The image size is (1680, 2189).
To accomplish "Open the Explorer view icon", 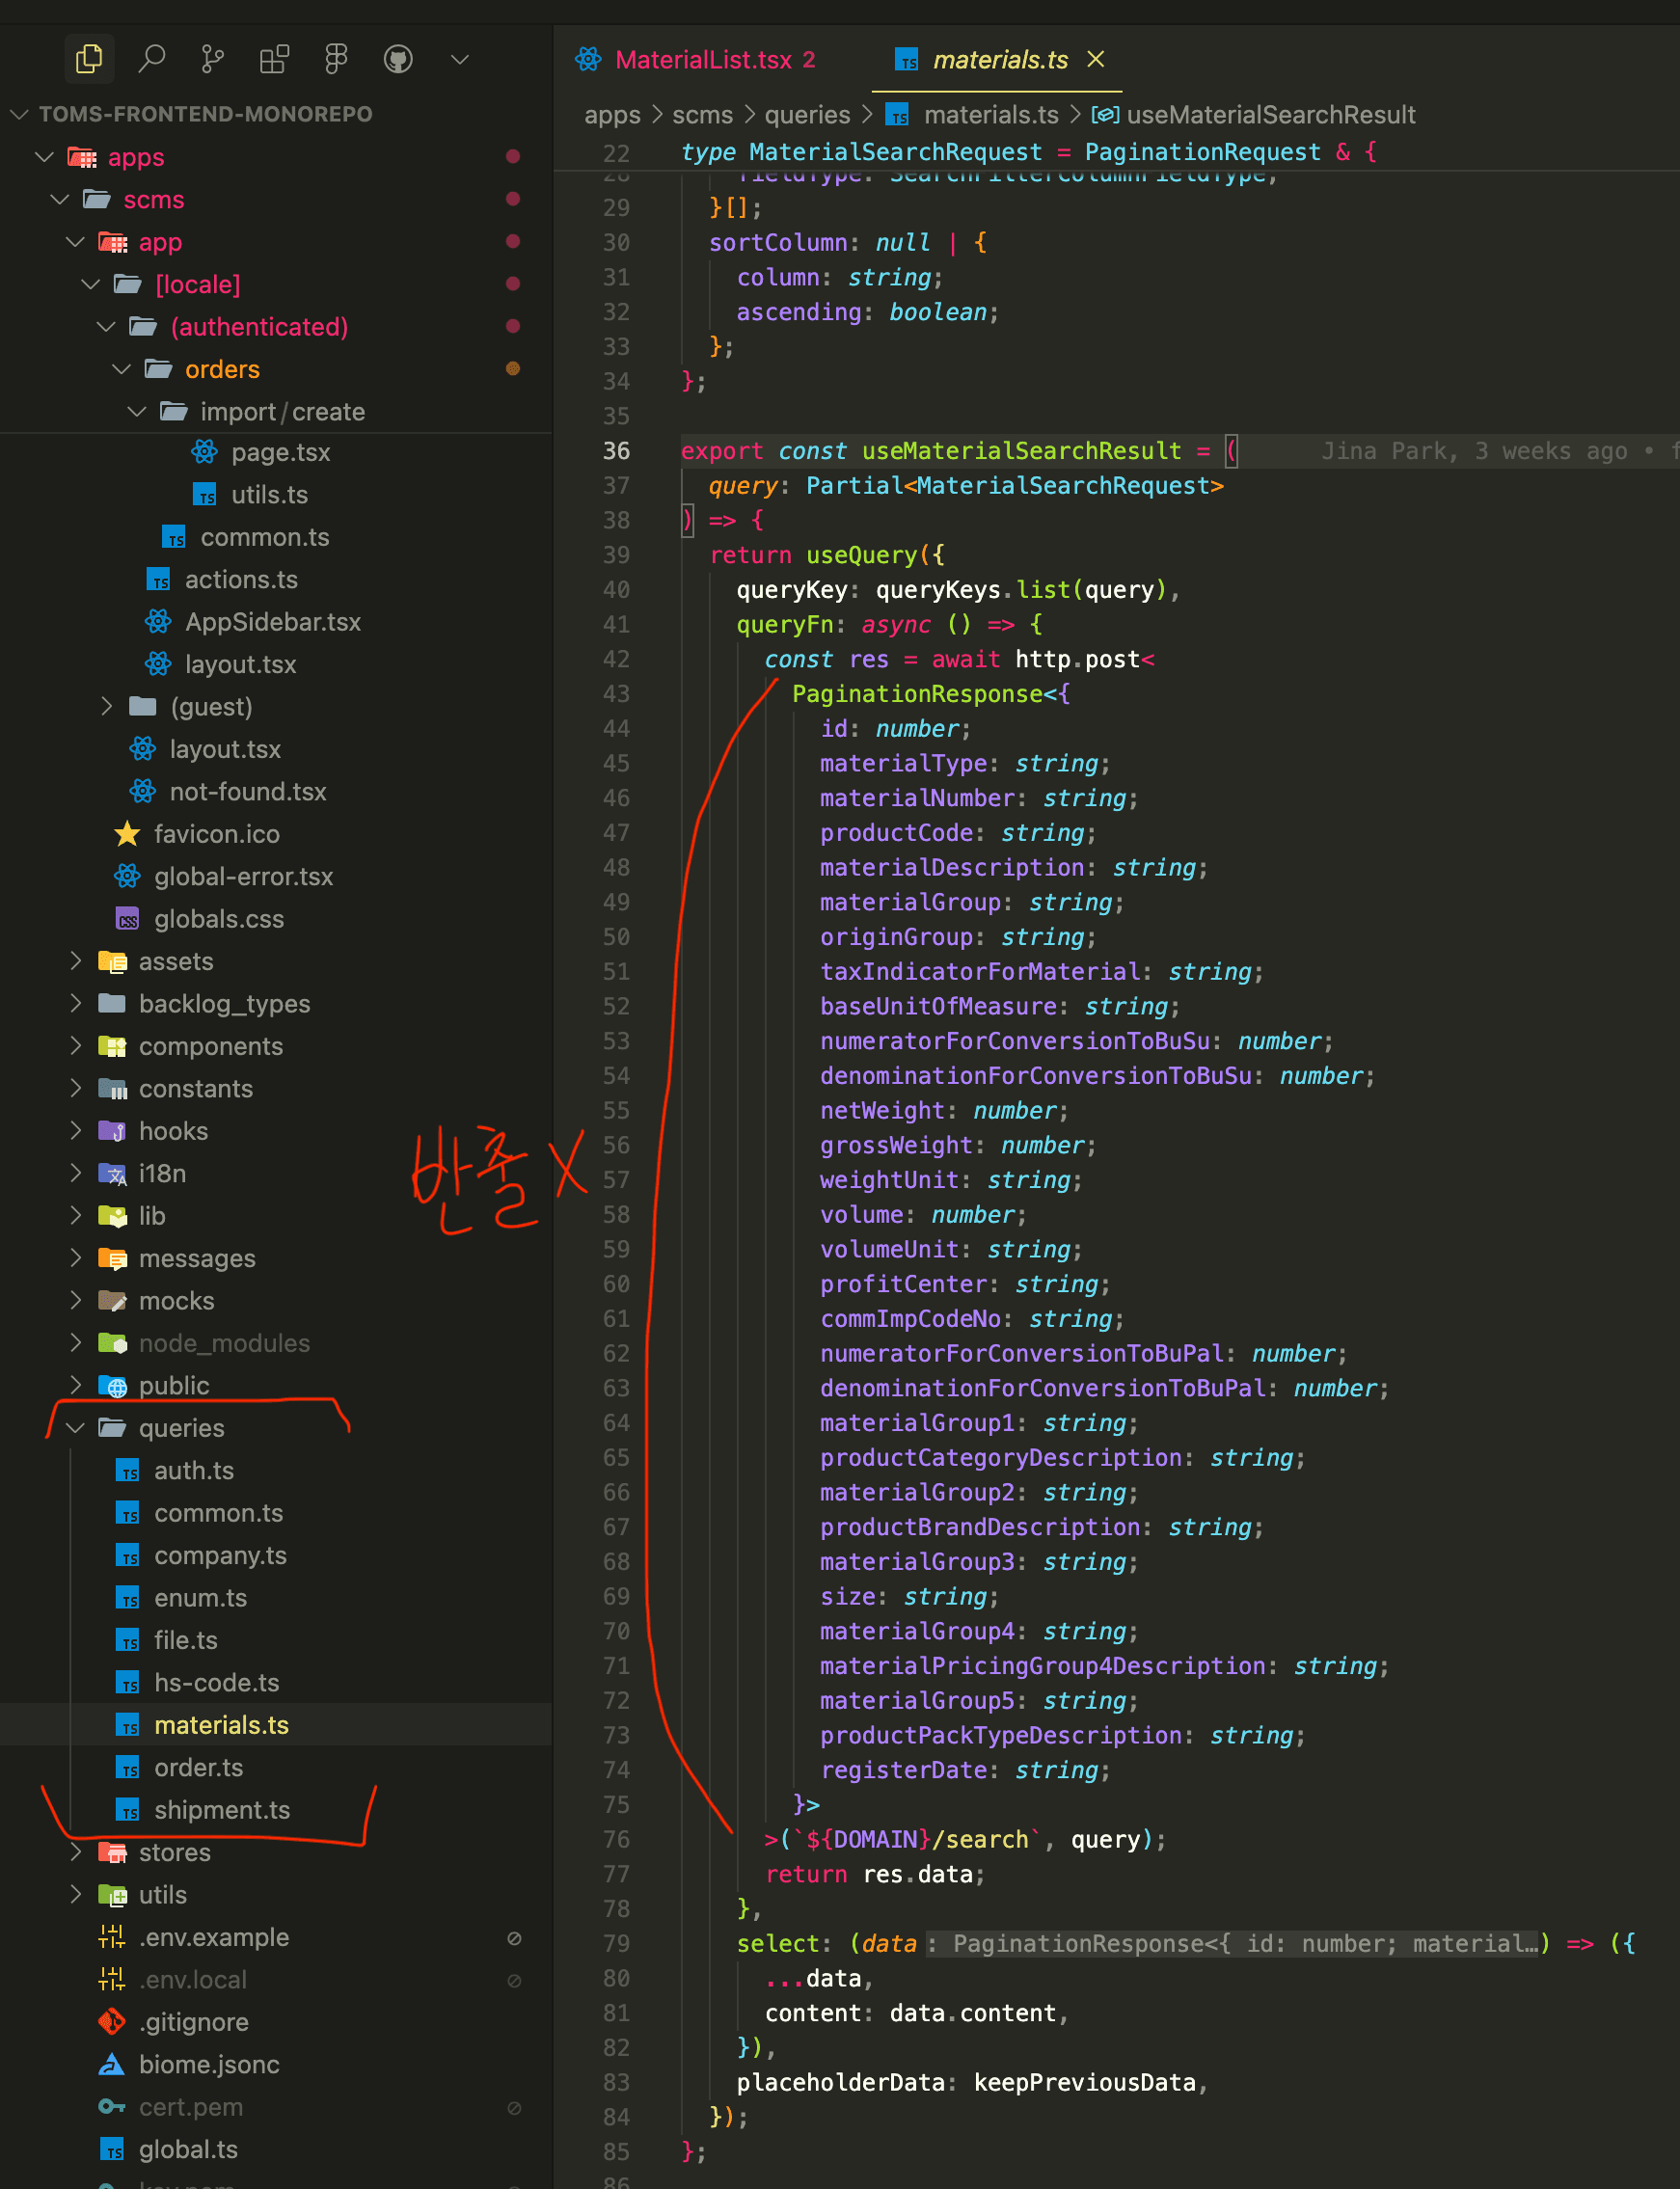I will (89, 59).
